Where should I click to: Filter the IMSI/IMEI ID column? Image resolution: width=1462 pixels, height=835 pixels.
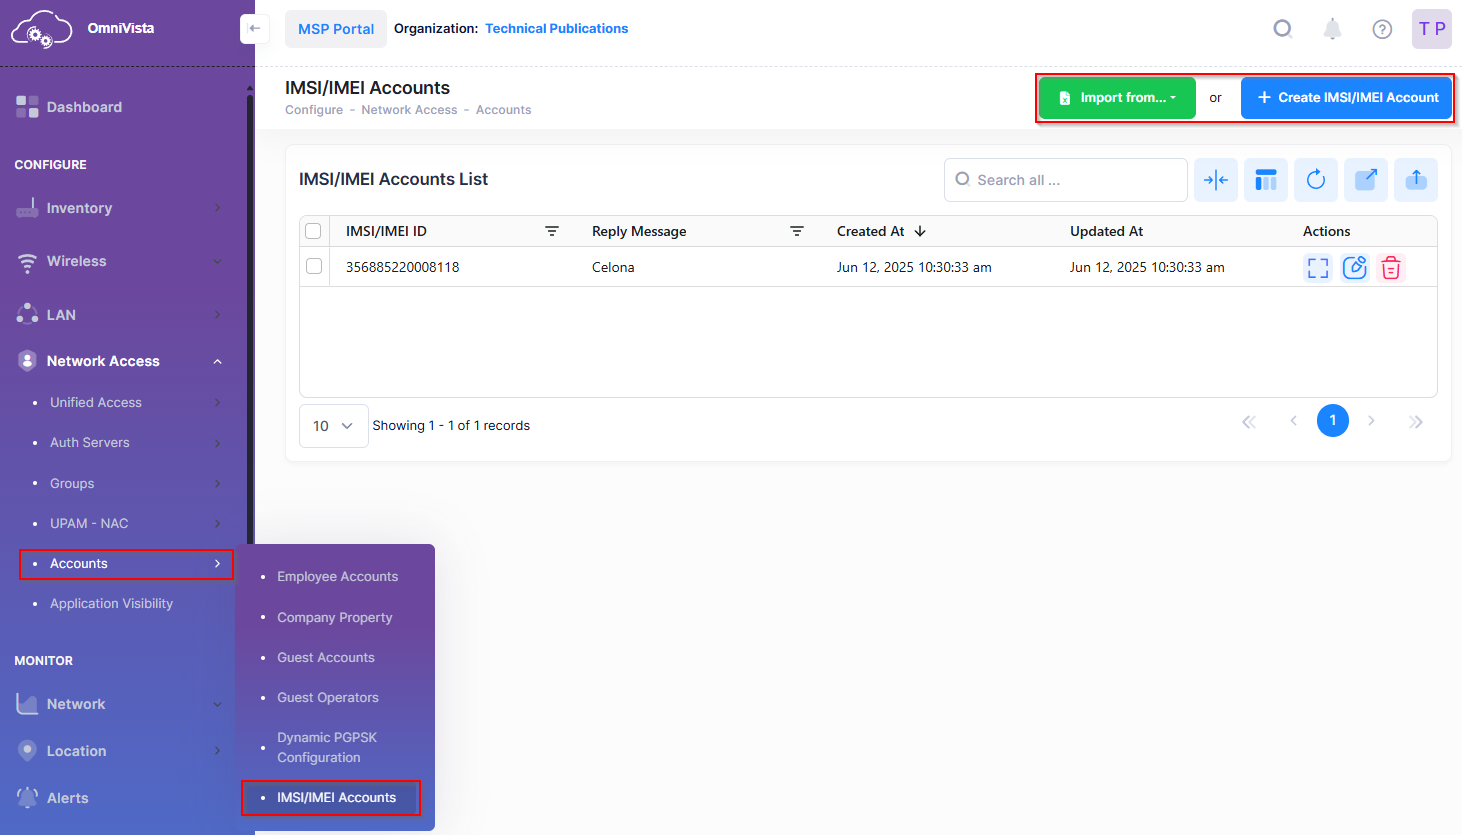click(551, 231)
